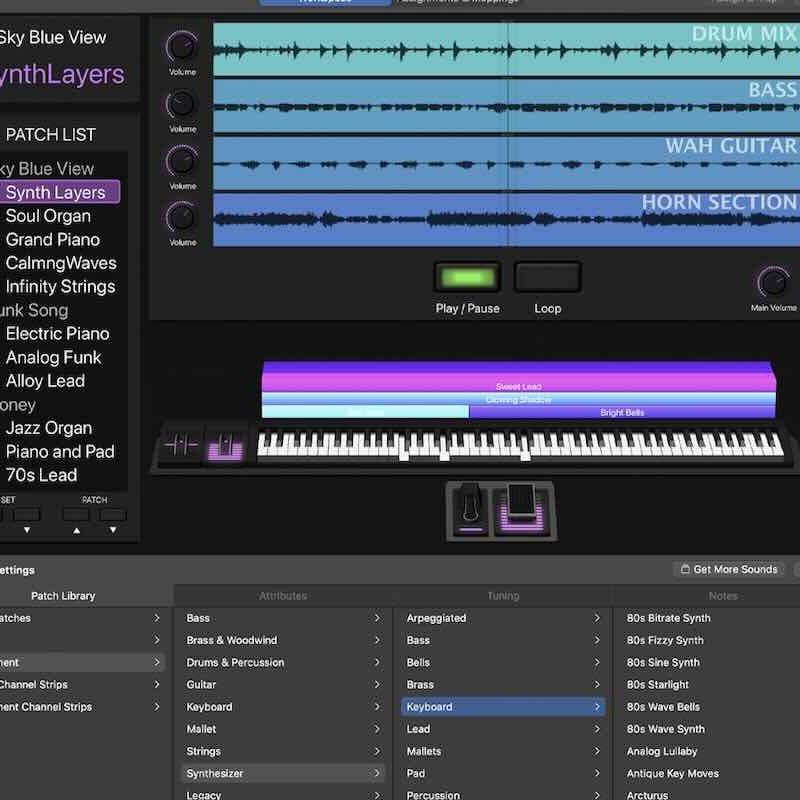Screen dimensions: 800x800
Task: Expand the Drums & Percussion category
Action: [283, 662]
